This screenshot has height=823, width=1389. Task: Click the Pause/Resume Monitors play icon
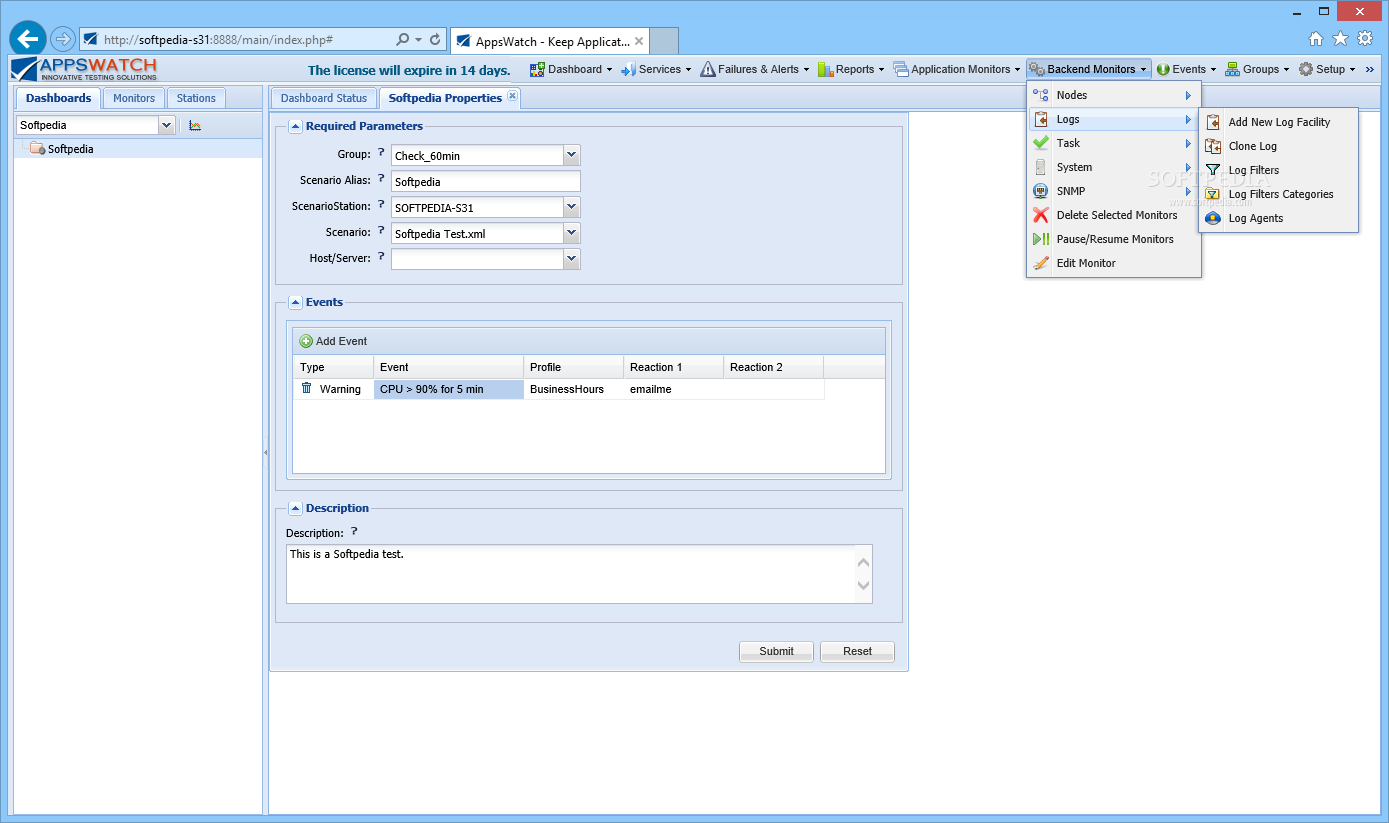coord(1040,239)
